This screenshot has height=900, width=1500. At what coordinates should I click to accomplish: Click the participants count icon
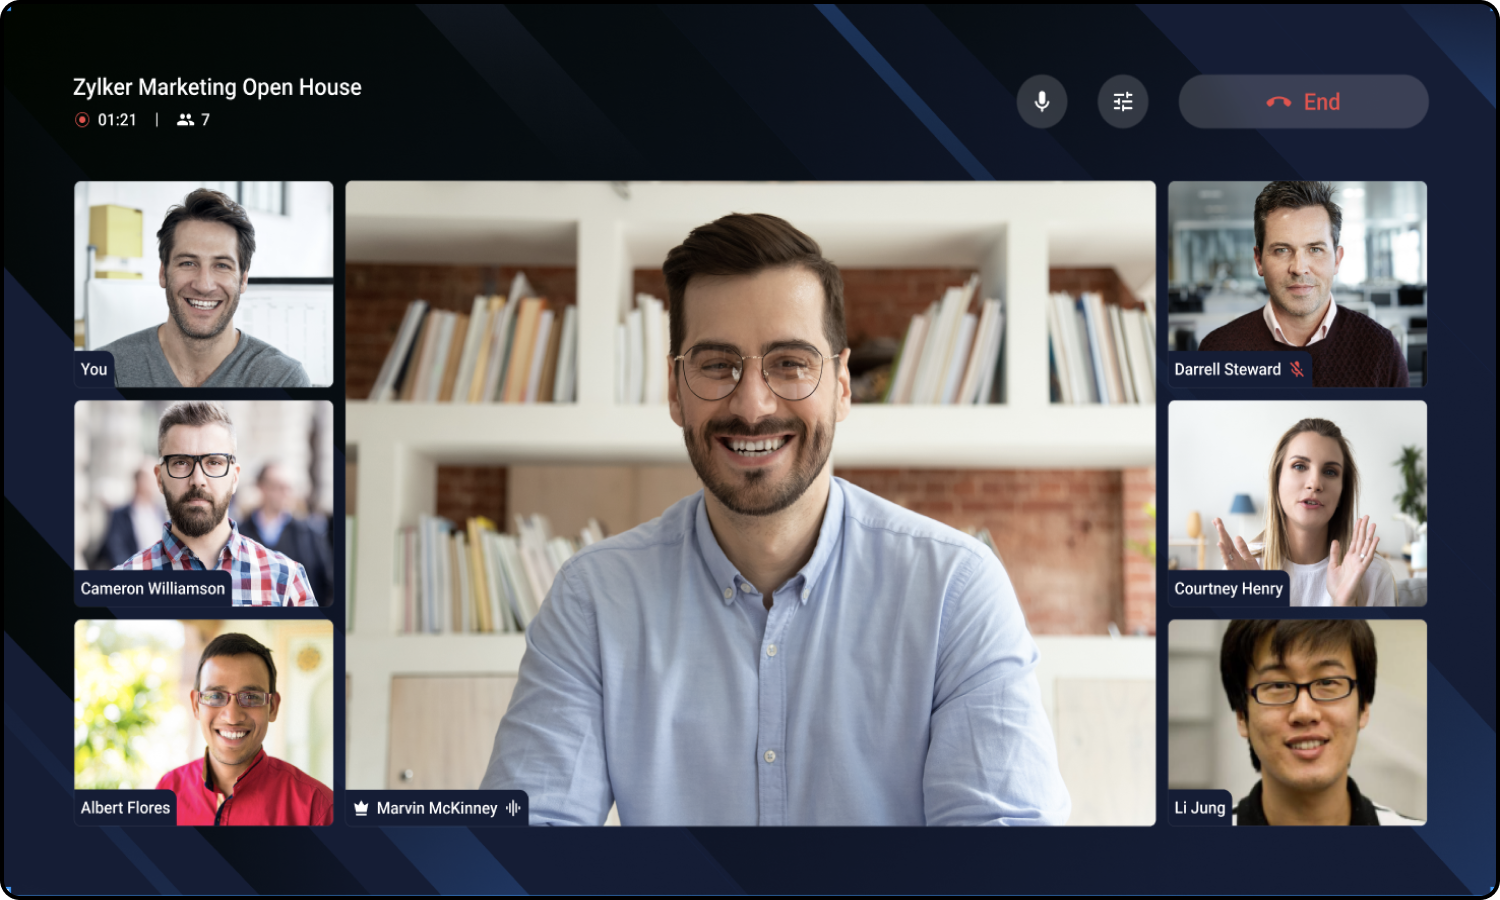(185, 120)
